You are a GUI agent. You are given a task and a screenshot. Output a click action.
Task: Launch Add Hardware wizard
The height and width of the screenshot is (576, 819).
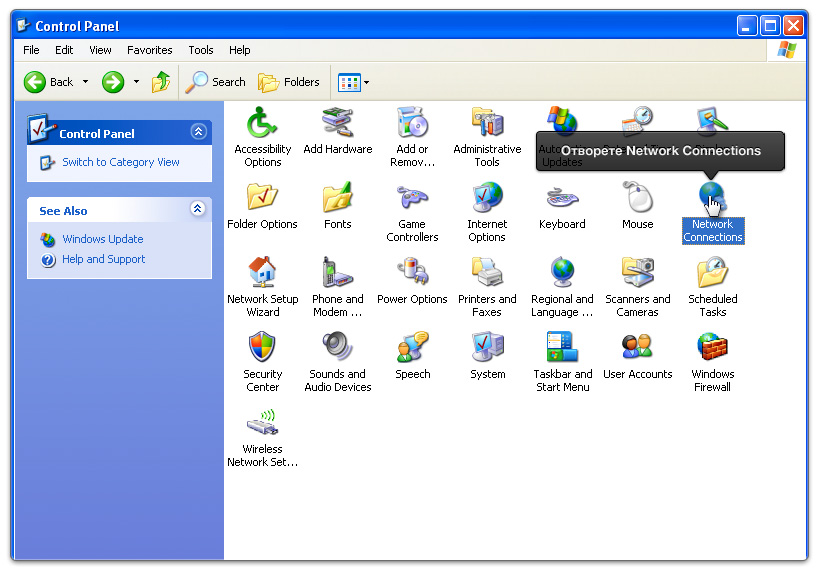click(x=338, y=124)
